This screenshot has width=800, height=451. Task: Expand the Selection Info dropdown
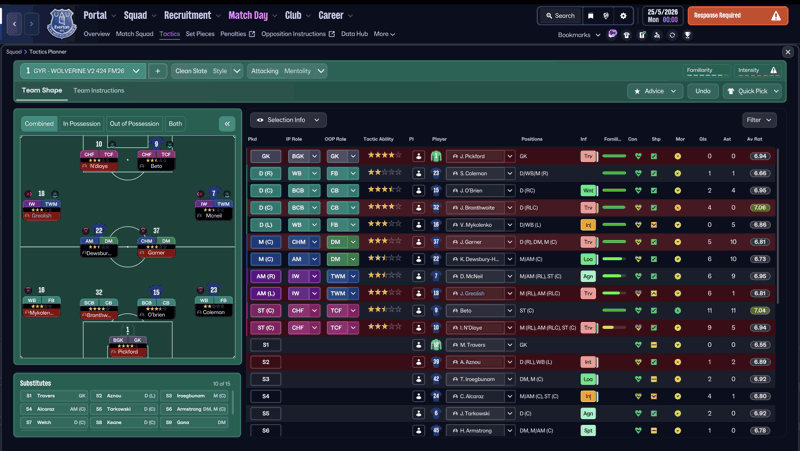click(288, 120)
